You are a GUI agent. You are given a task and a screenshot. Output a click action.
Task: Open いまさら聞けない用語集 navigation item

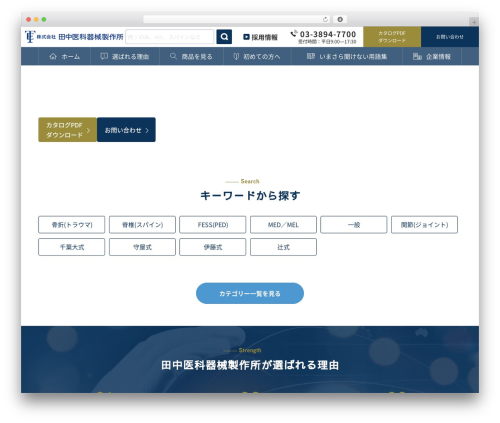pyautogui.click(x=347, y=56)
